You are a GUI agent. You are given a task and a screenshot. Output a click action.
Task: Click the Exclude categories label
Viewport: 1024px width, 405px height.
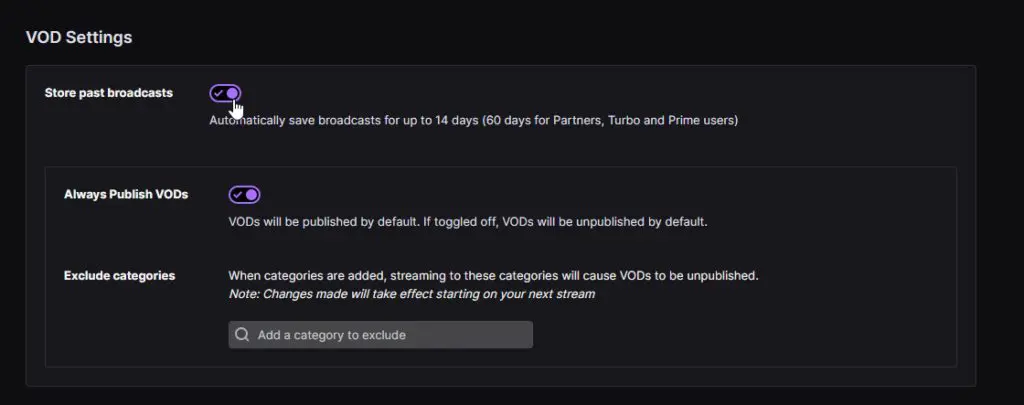tap(120, 276)
